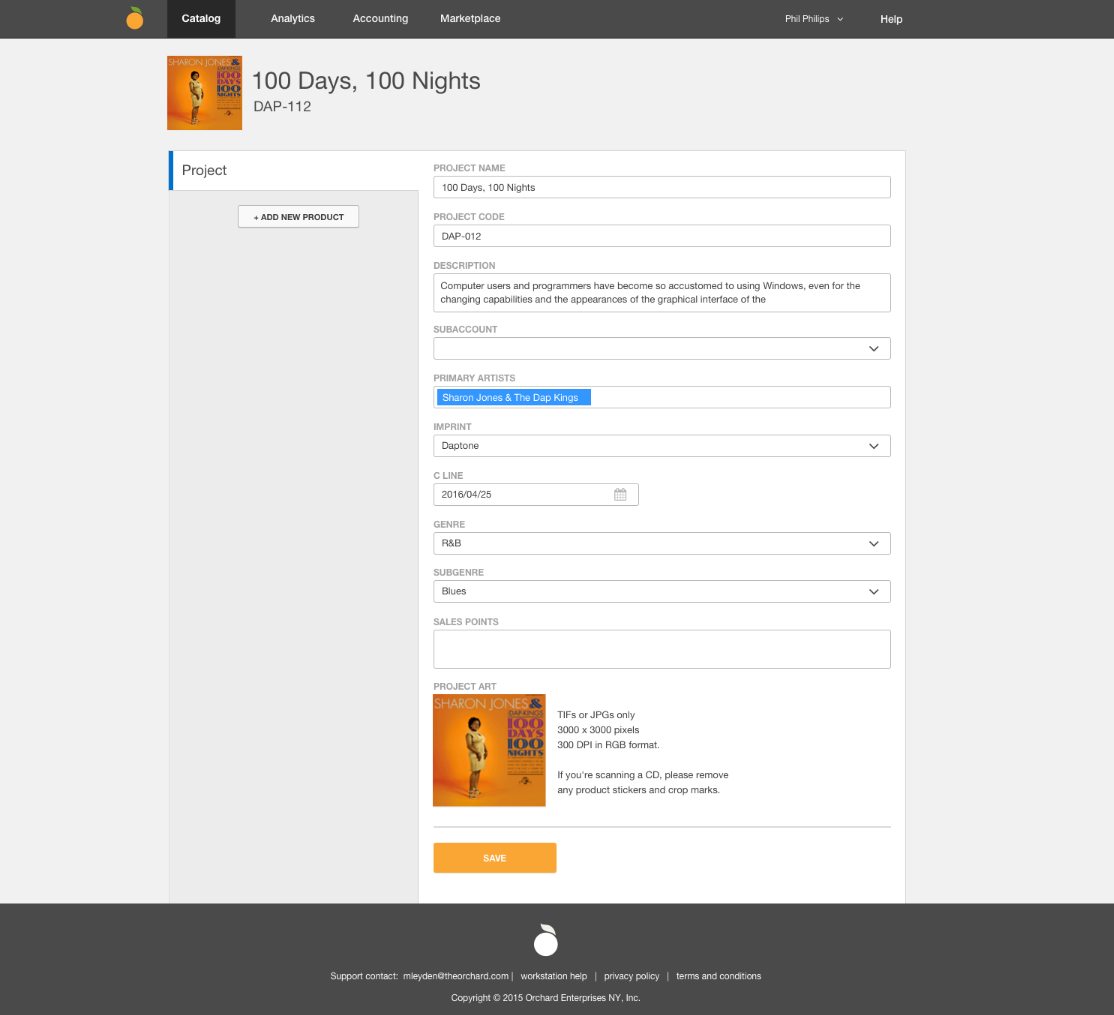Click the orange Orchard logo in header
The image size is (1114, 1015).
pyautogui.click(x=134, y=18)
